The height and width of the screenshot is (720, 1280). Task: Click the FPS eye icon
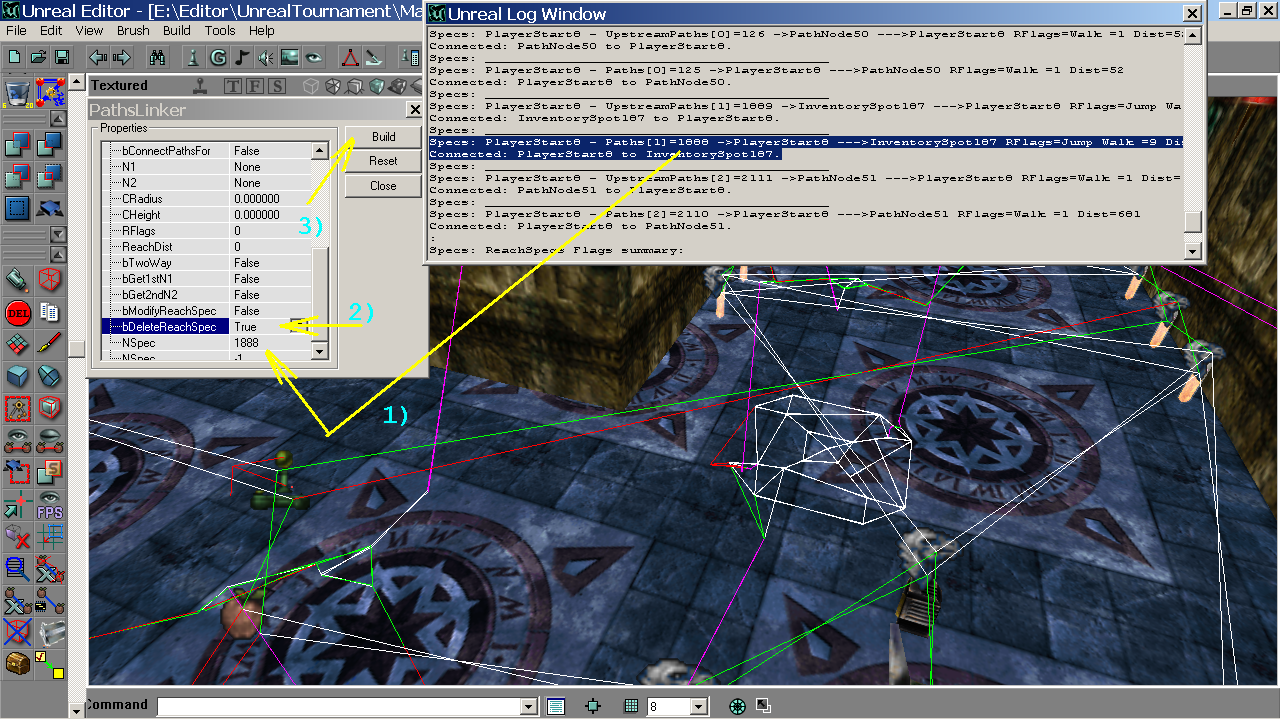(x=50, y=505)
